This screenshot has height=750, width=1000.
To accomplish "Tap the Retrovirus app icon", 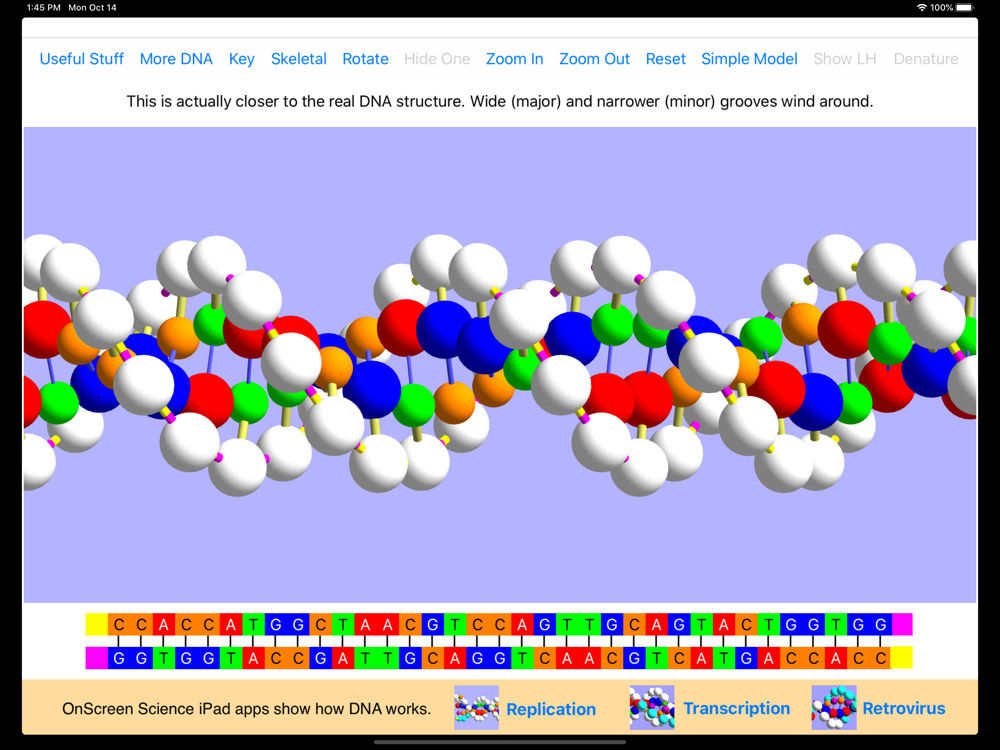I will point(834,708).
